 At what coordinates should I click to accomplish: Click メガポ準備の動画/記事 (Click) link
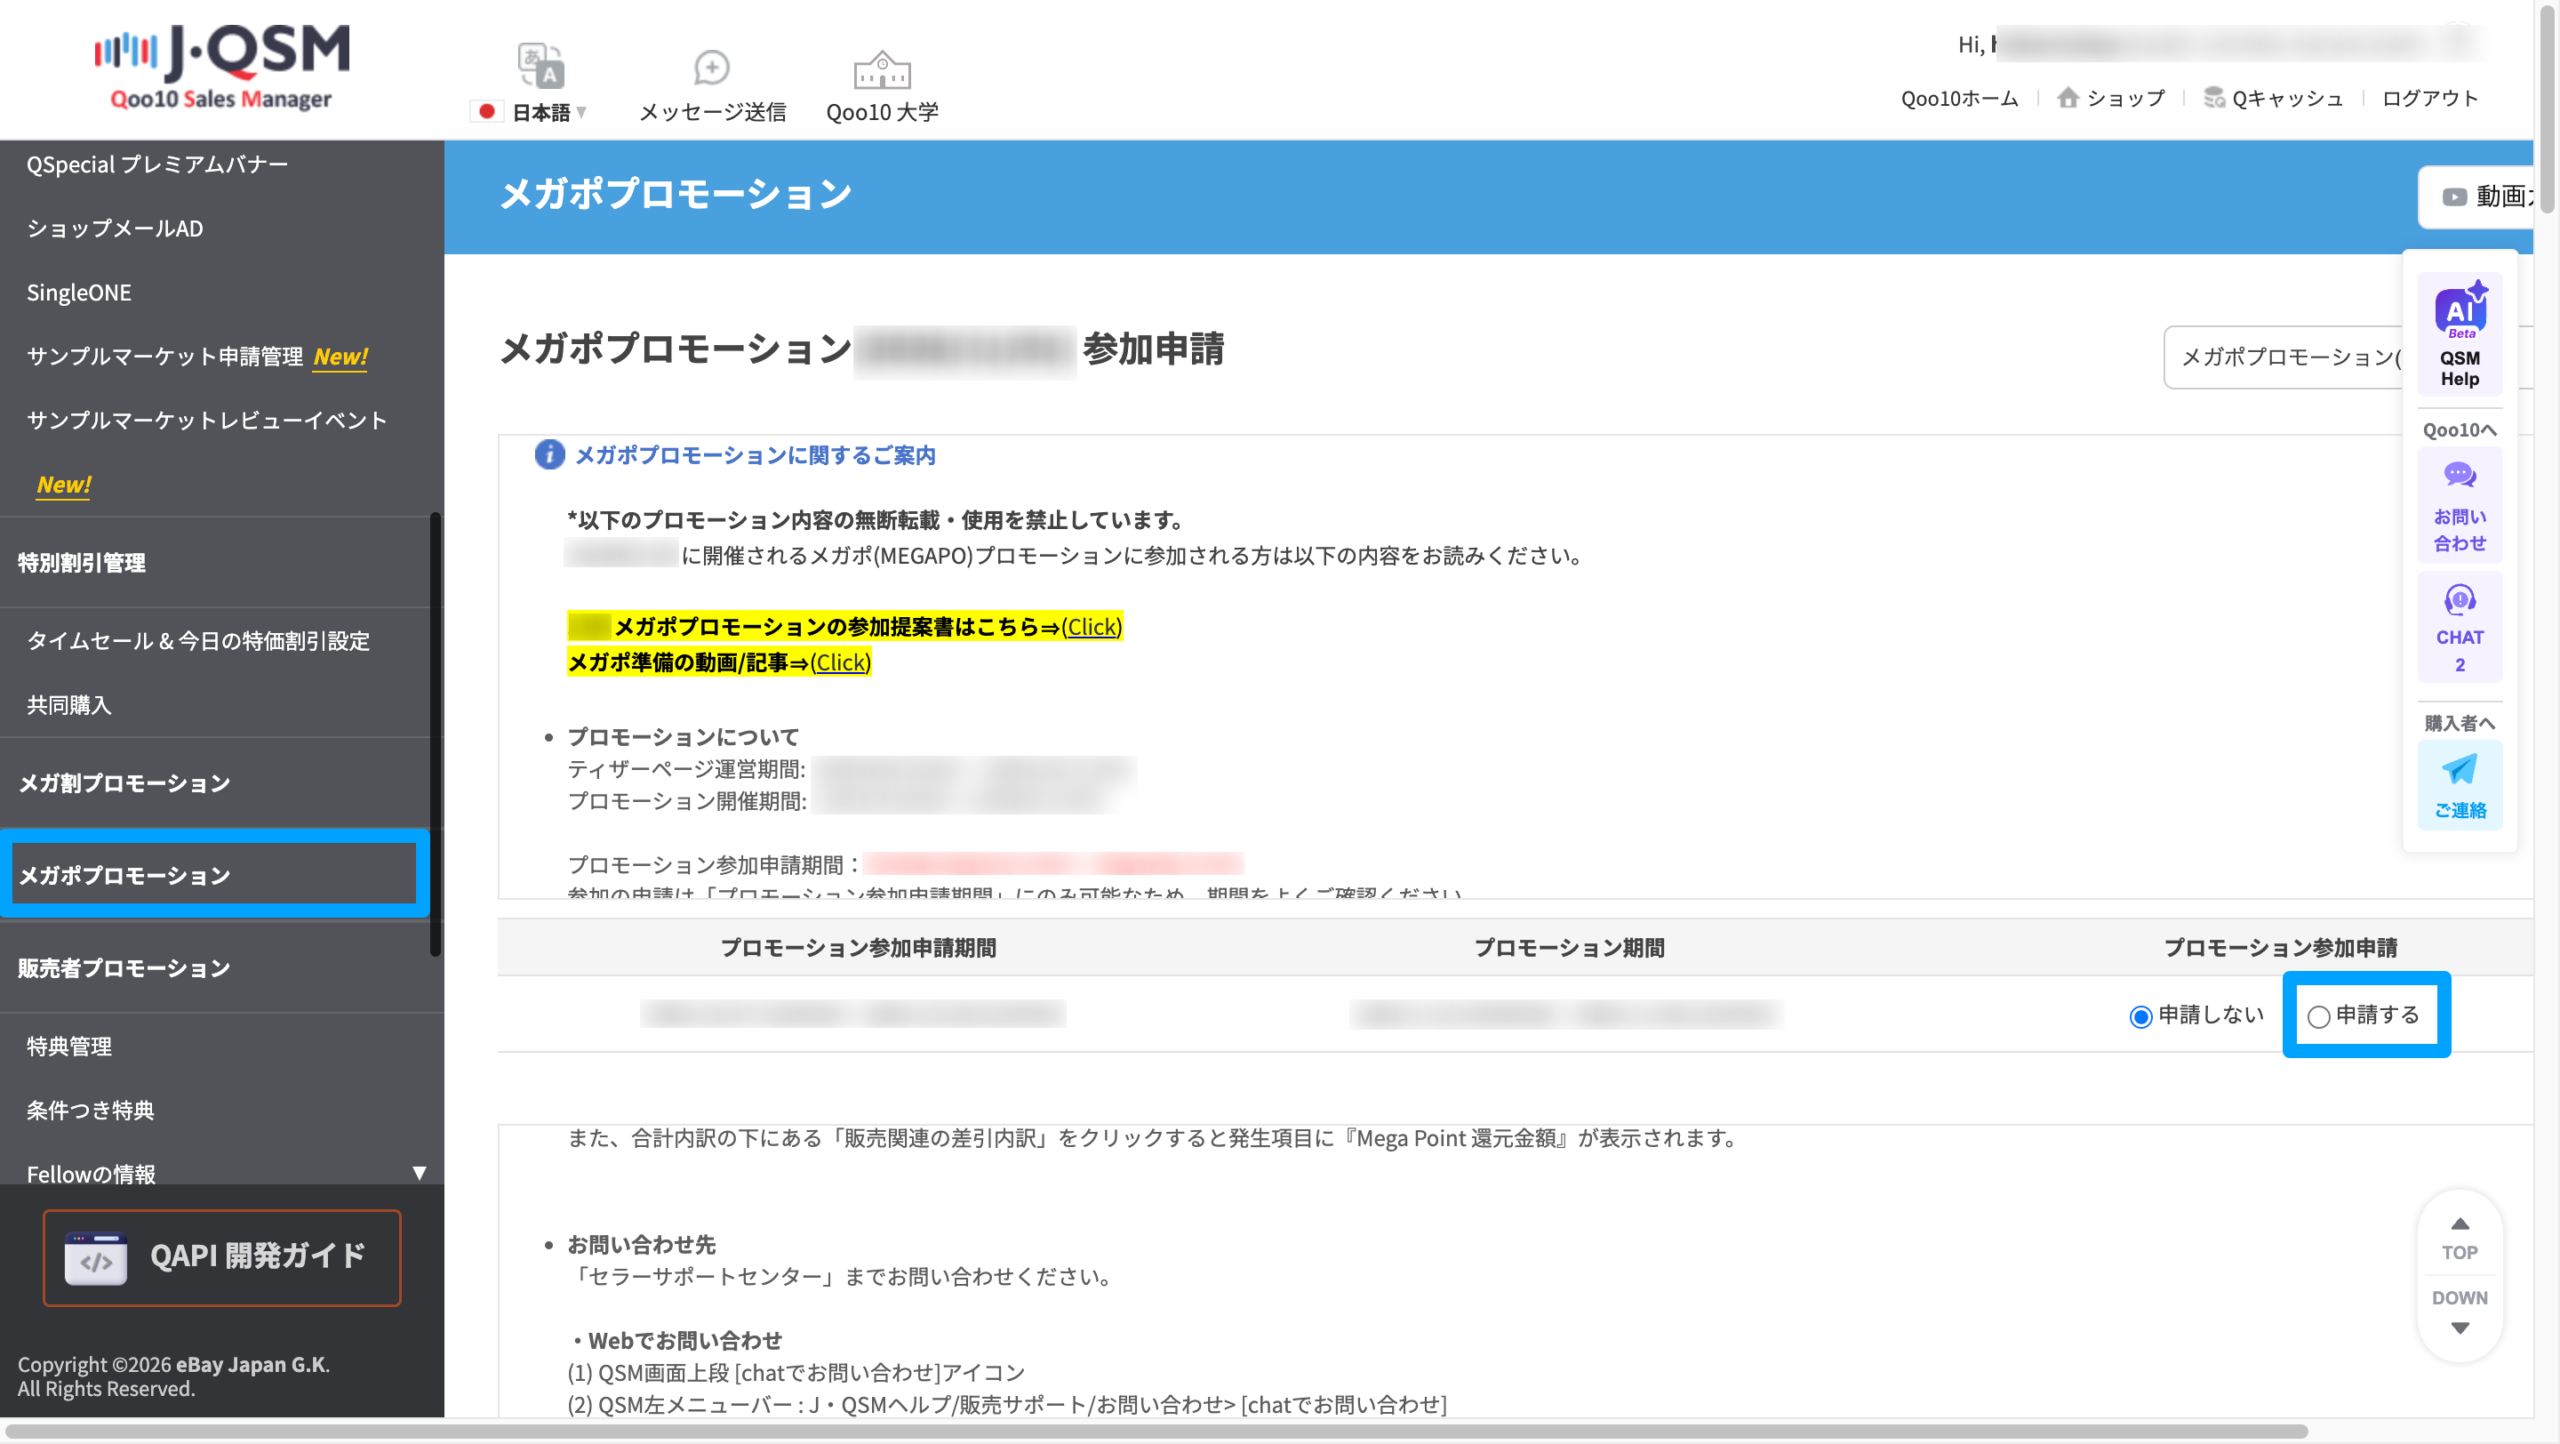840,663
